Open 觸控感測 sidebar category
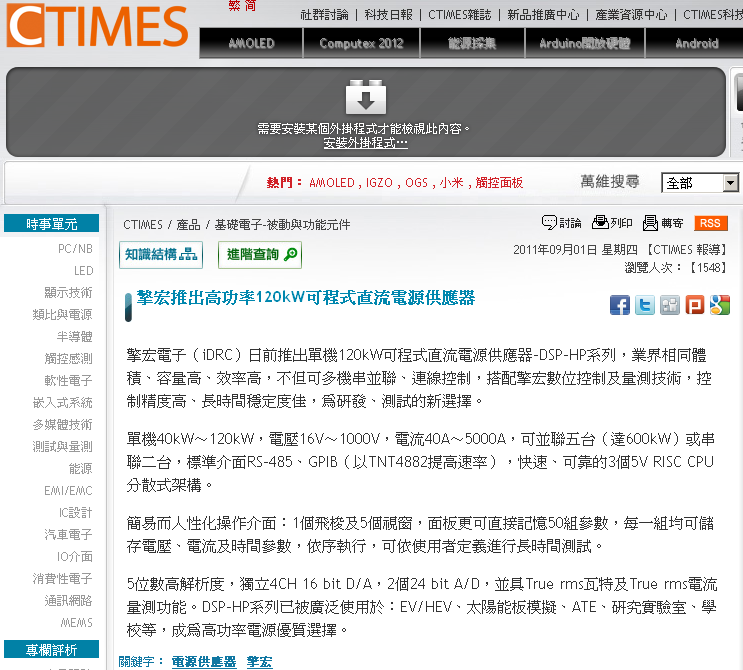743x670 pixels. coord(68,359)
